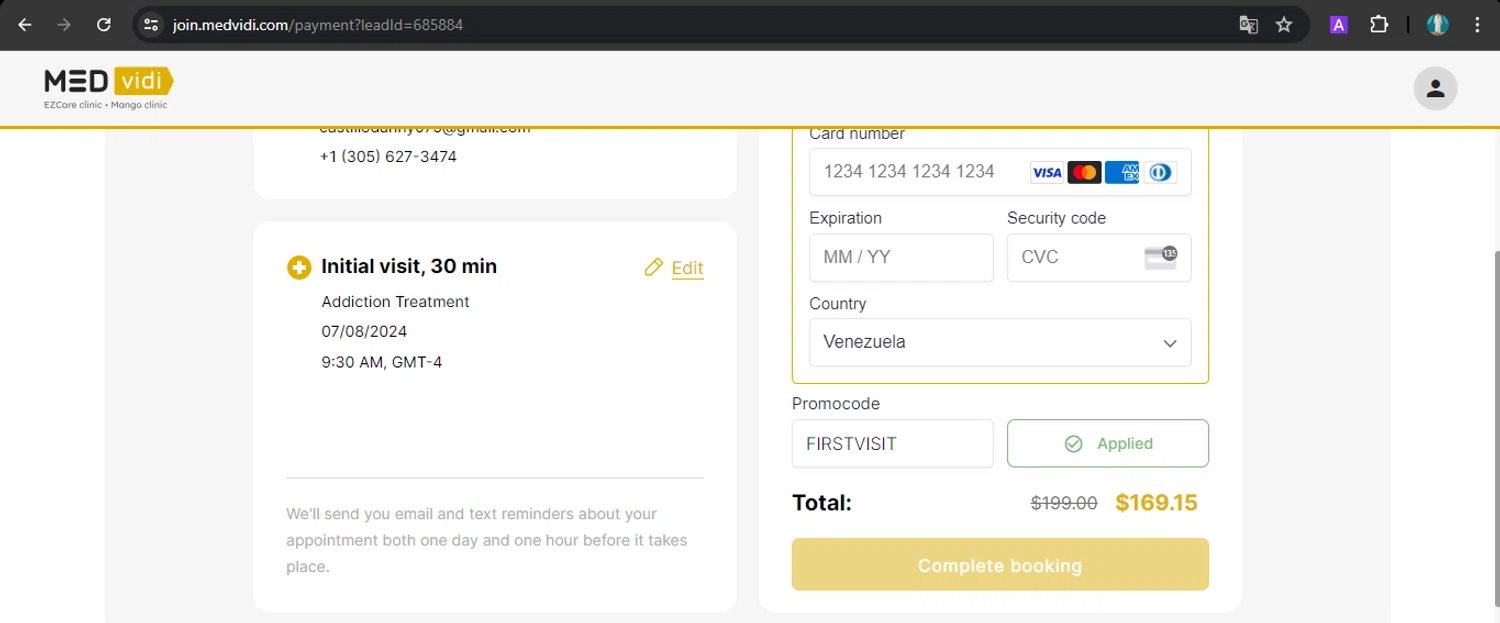1500x623 pixels.
Task: Click the pencil icon next to Edit
Action: click(x=654, y=267)
